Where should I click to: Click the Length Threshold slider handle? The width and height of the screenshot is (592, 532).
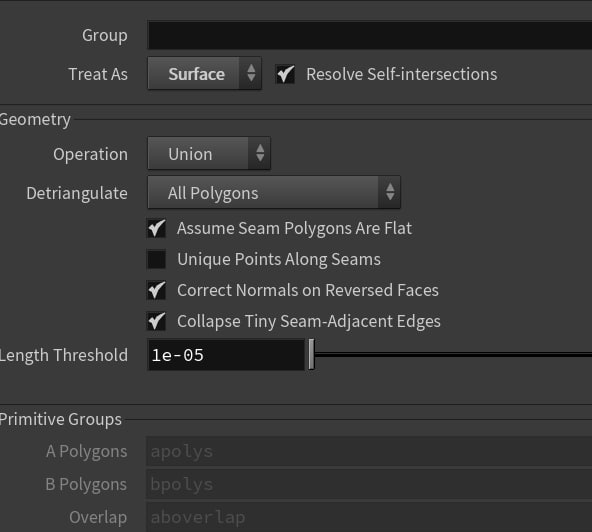[x=311, y=354]
